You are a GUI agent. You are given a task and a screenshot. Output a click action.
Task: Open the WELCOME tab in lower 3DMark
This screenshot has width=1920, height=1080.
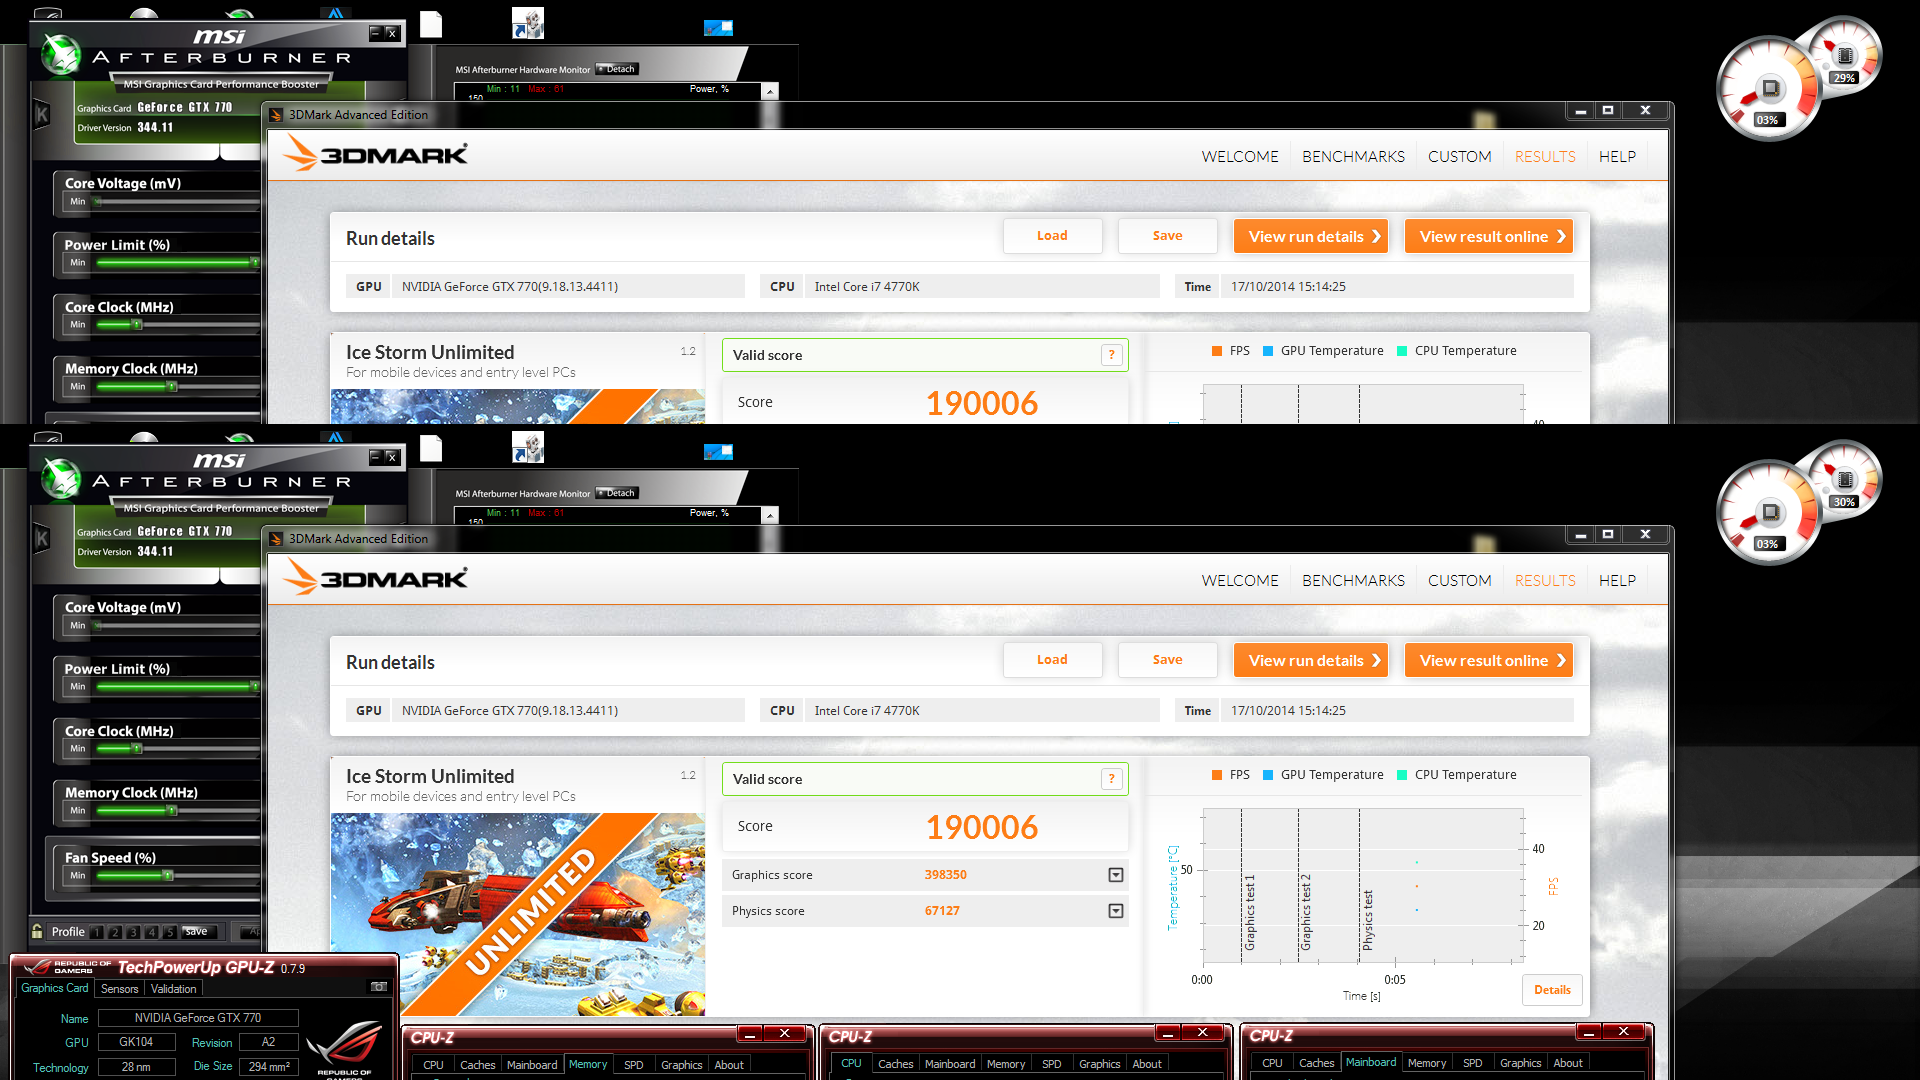(1240, 581)
